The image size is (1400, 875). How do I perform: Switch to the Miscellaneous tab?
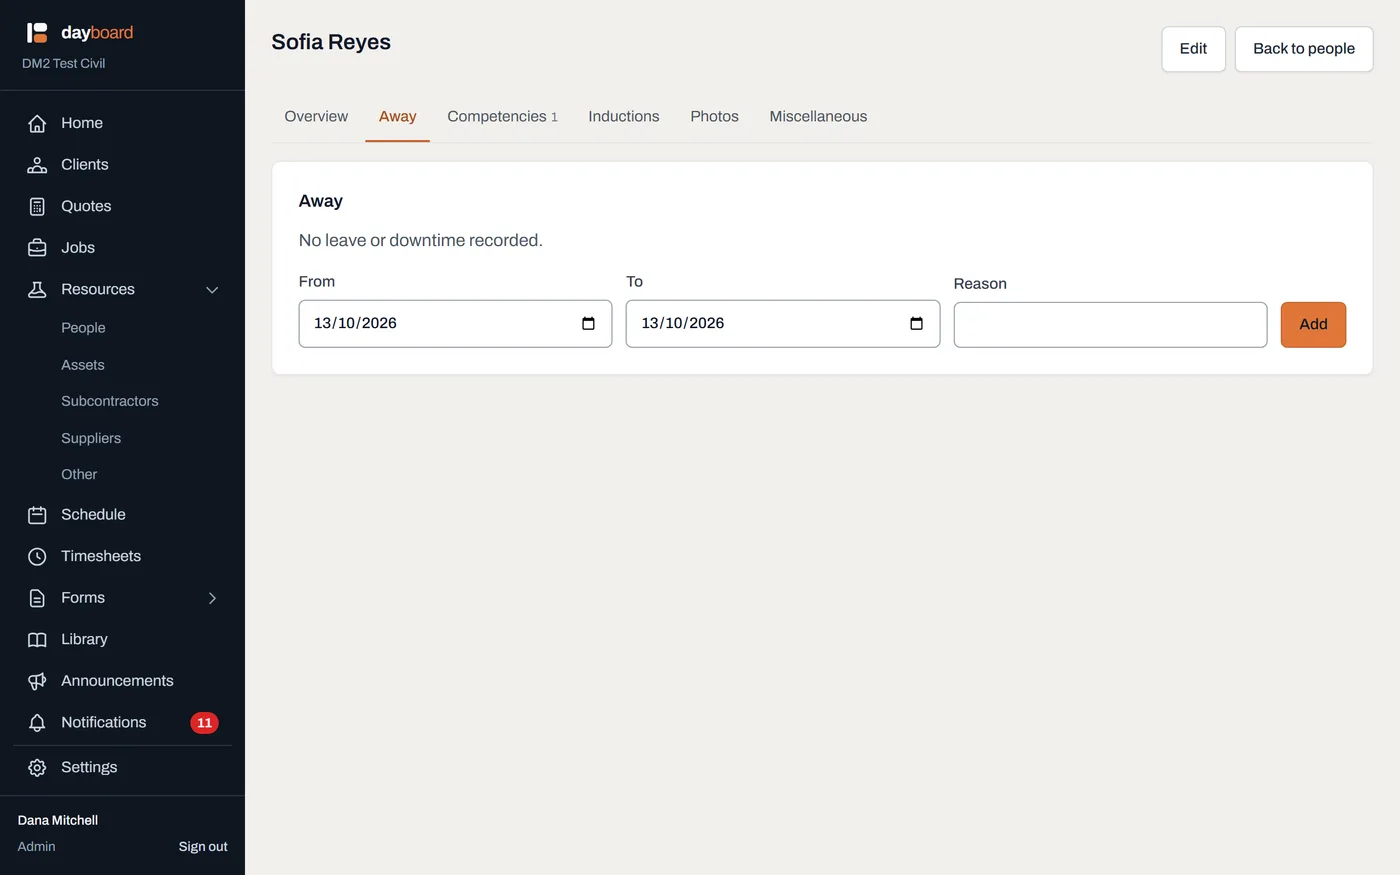pos(818,116)
